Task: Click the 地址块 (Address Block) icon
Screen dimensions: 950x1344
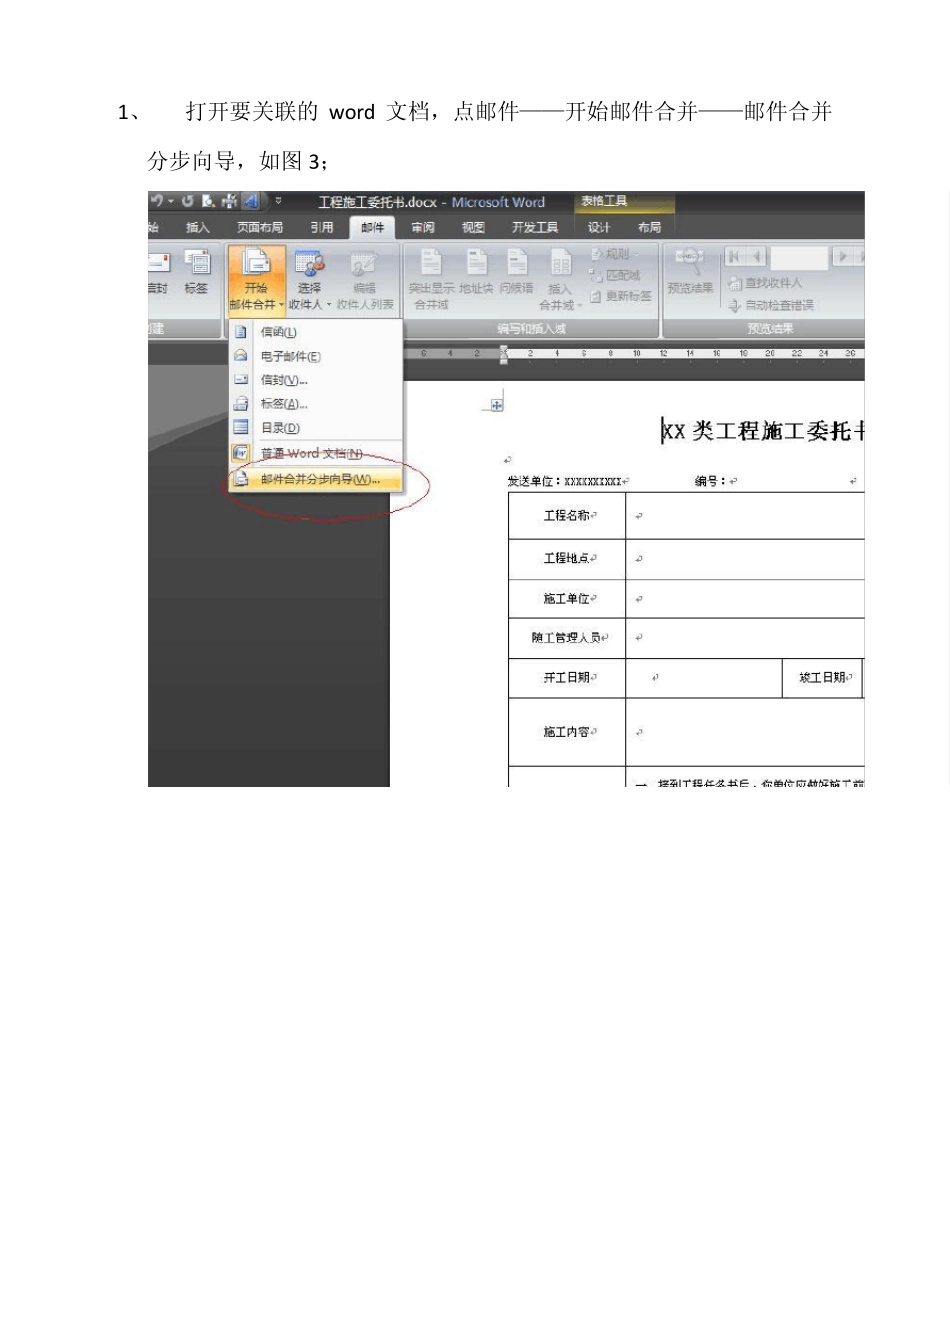Action: [477, 262]
